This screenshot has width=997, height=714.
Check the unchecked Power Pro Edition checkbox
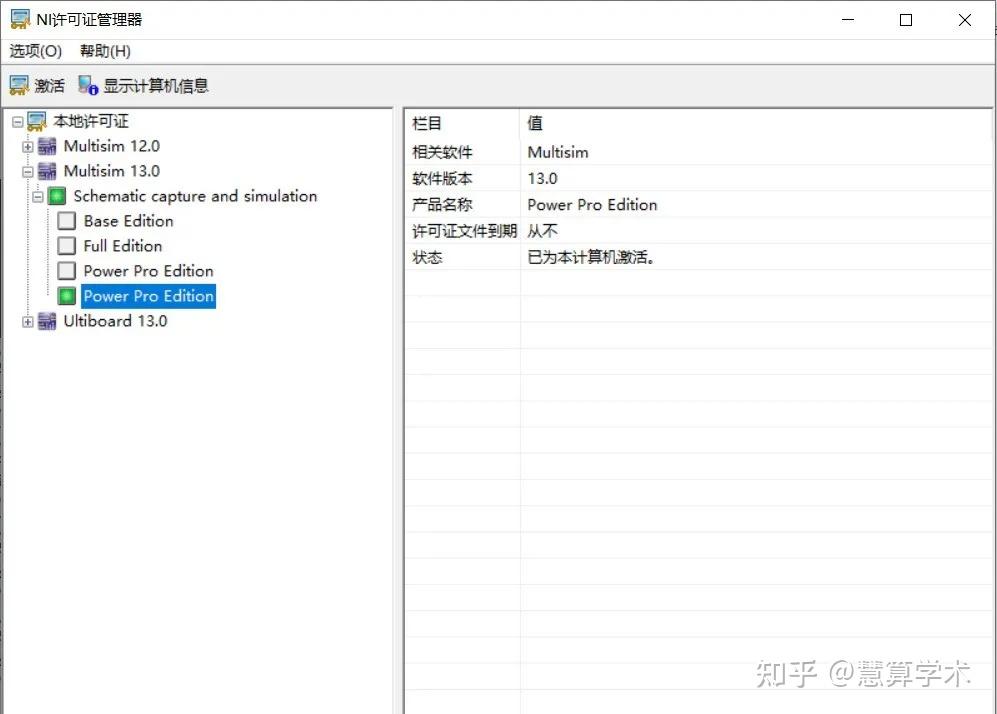point(66,270)
